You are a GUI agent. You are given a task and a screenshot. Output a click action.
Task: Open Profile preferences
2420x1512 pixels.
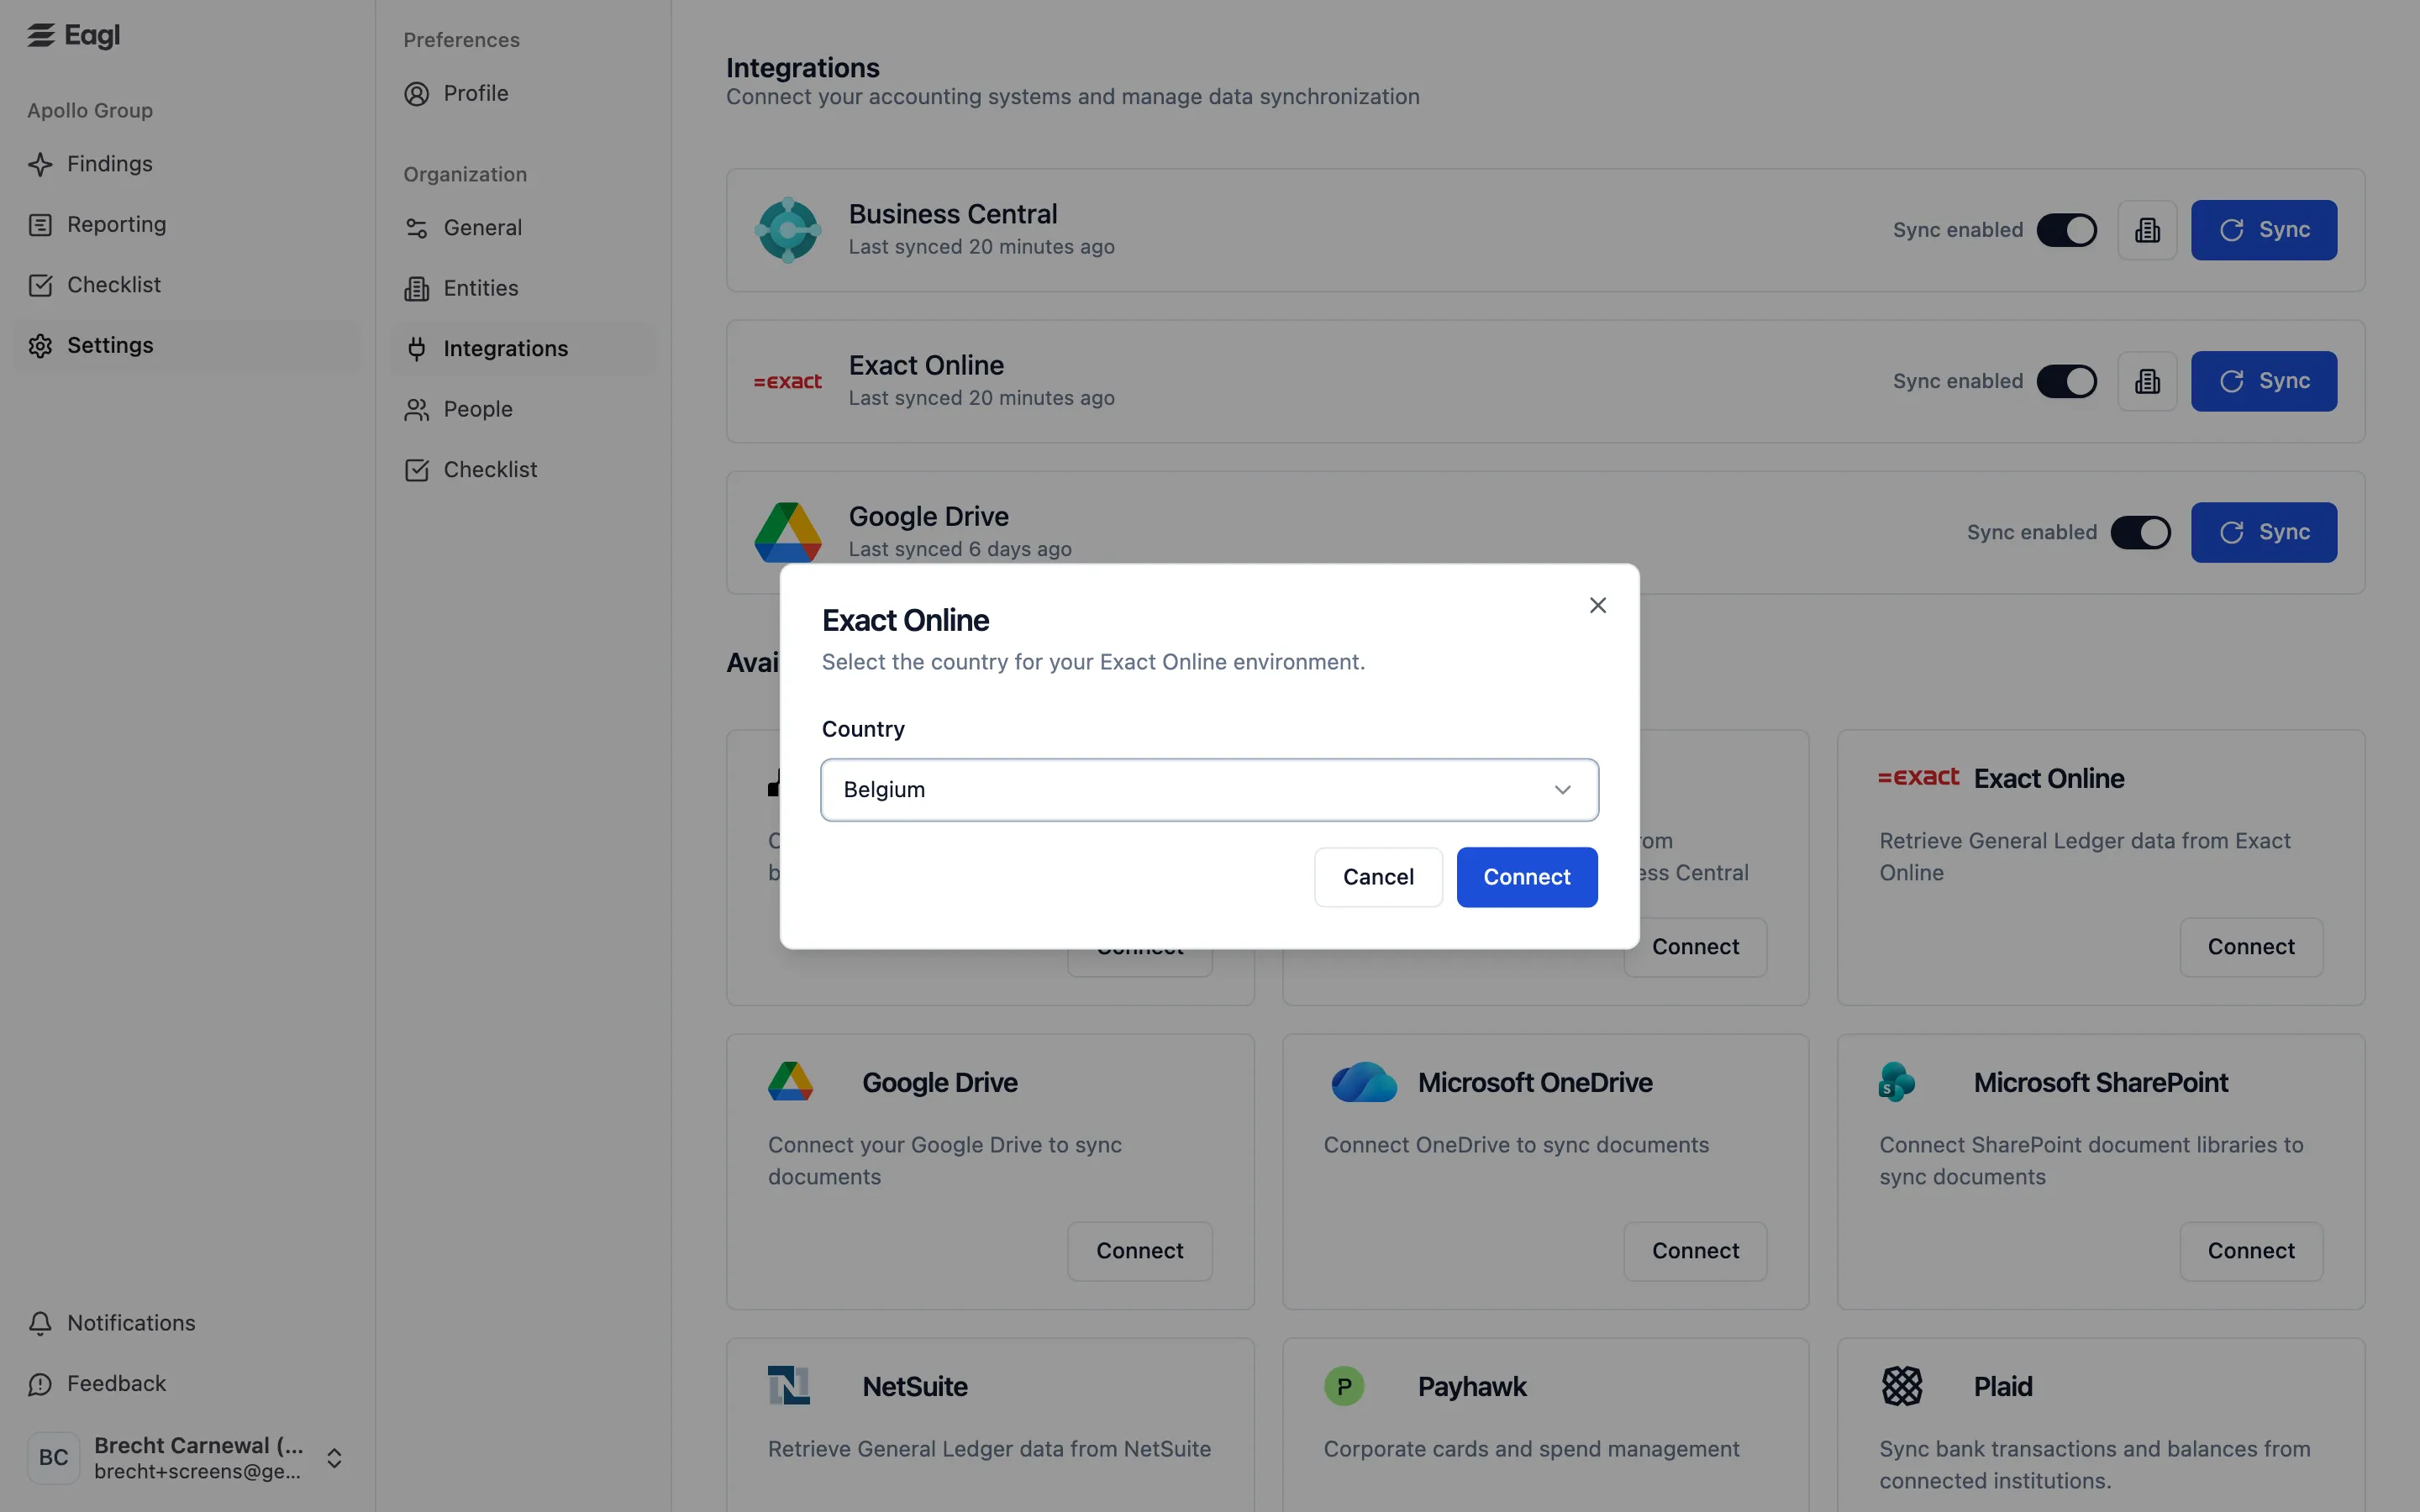[523, 94]
